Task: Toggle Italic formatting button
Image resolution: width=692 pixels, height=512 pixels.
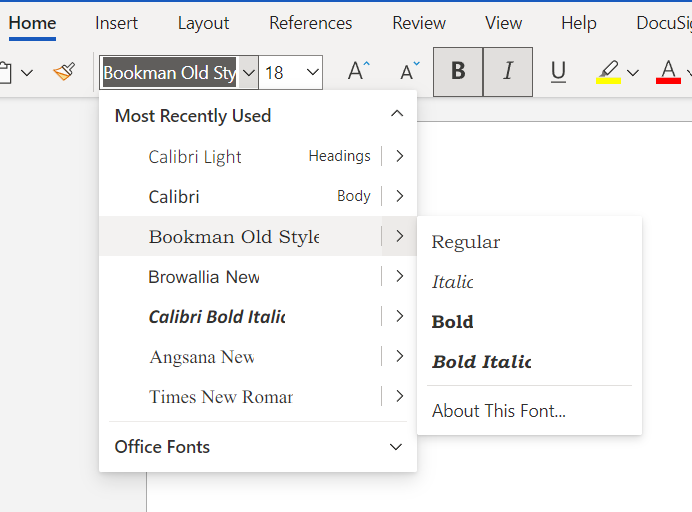Action: point(508,72)
